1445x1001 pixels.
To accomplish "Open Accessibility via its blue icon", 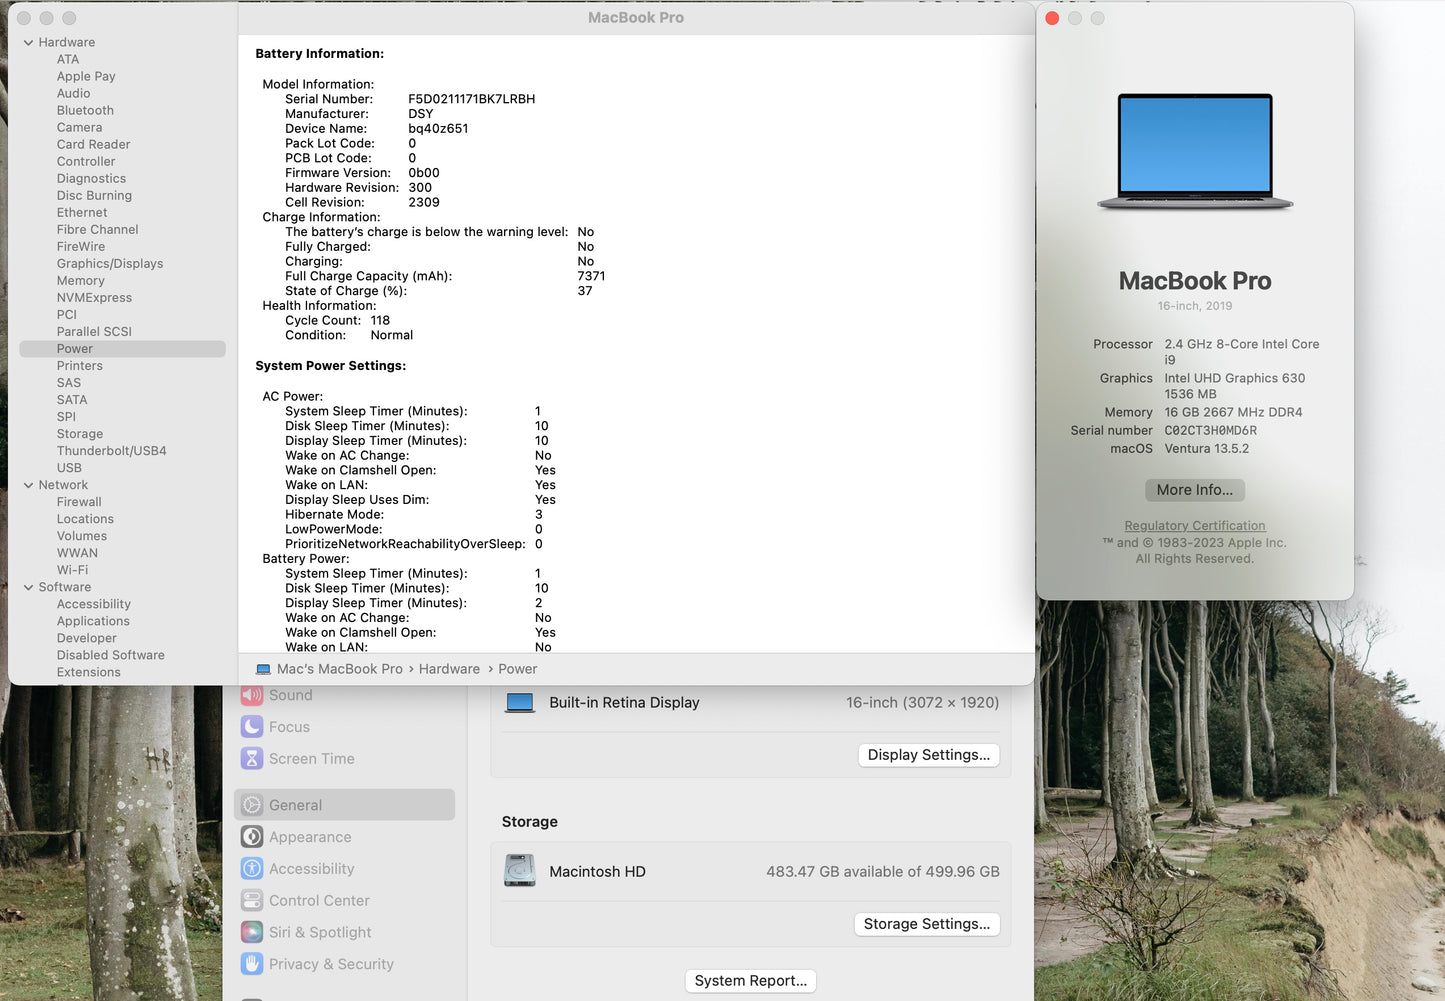I will point(252,869).
